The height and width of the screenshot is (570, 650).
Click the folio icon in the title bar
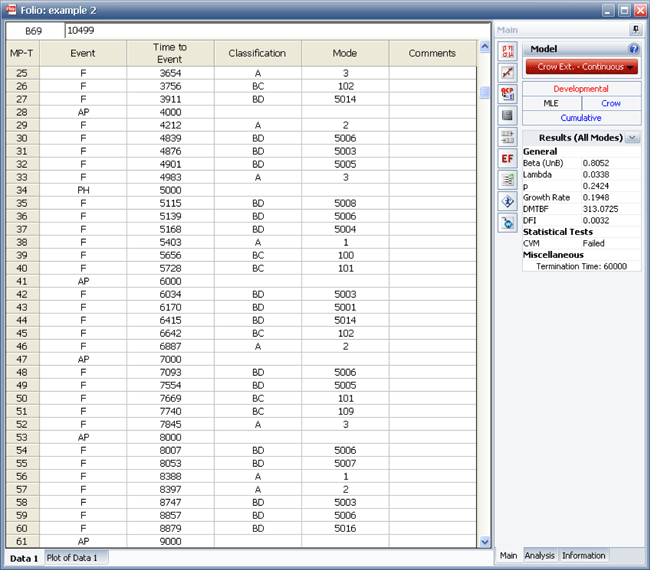point(11,10)
